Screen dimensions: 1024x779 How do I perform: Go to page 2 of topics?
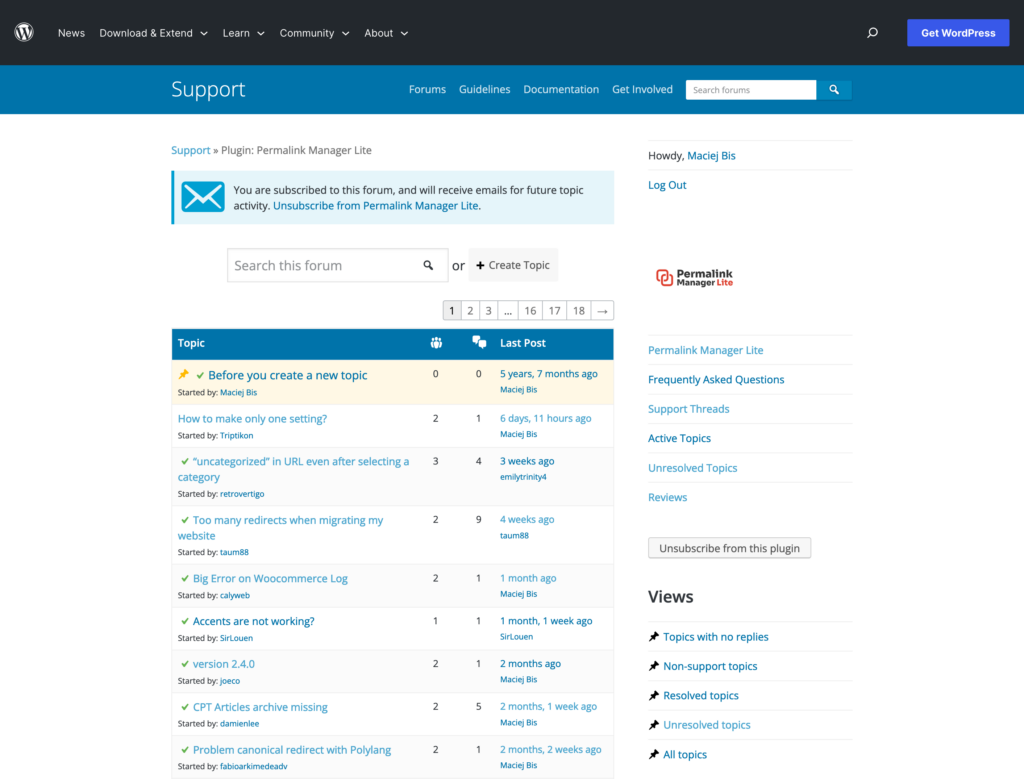(x=470, y=311)
